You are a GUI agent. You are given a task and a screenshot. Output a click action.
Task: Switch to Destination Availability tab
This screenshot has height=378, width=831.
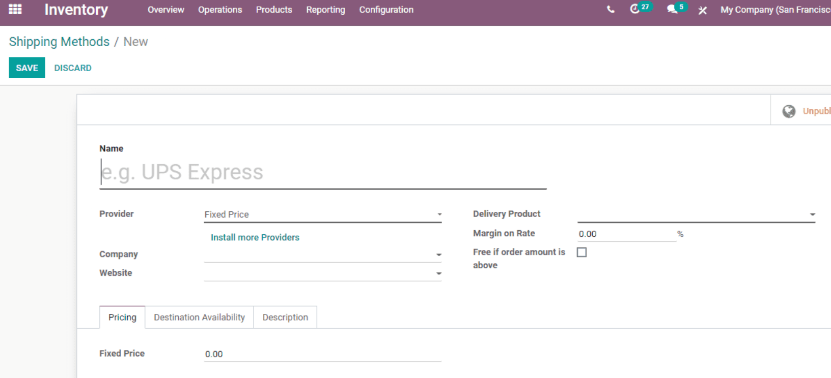pos(199,317)
